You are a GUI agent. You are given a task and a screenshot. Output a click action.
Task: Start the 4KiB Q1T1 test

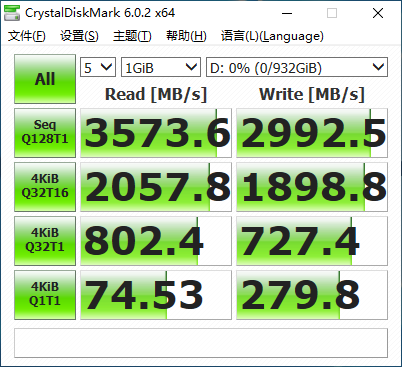[45, 295]
